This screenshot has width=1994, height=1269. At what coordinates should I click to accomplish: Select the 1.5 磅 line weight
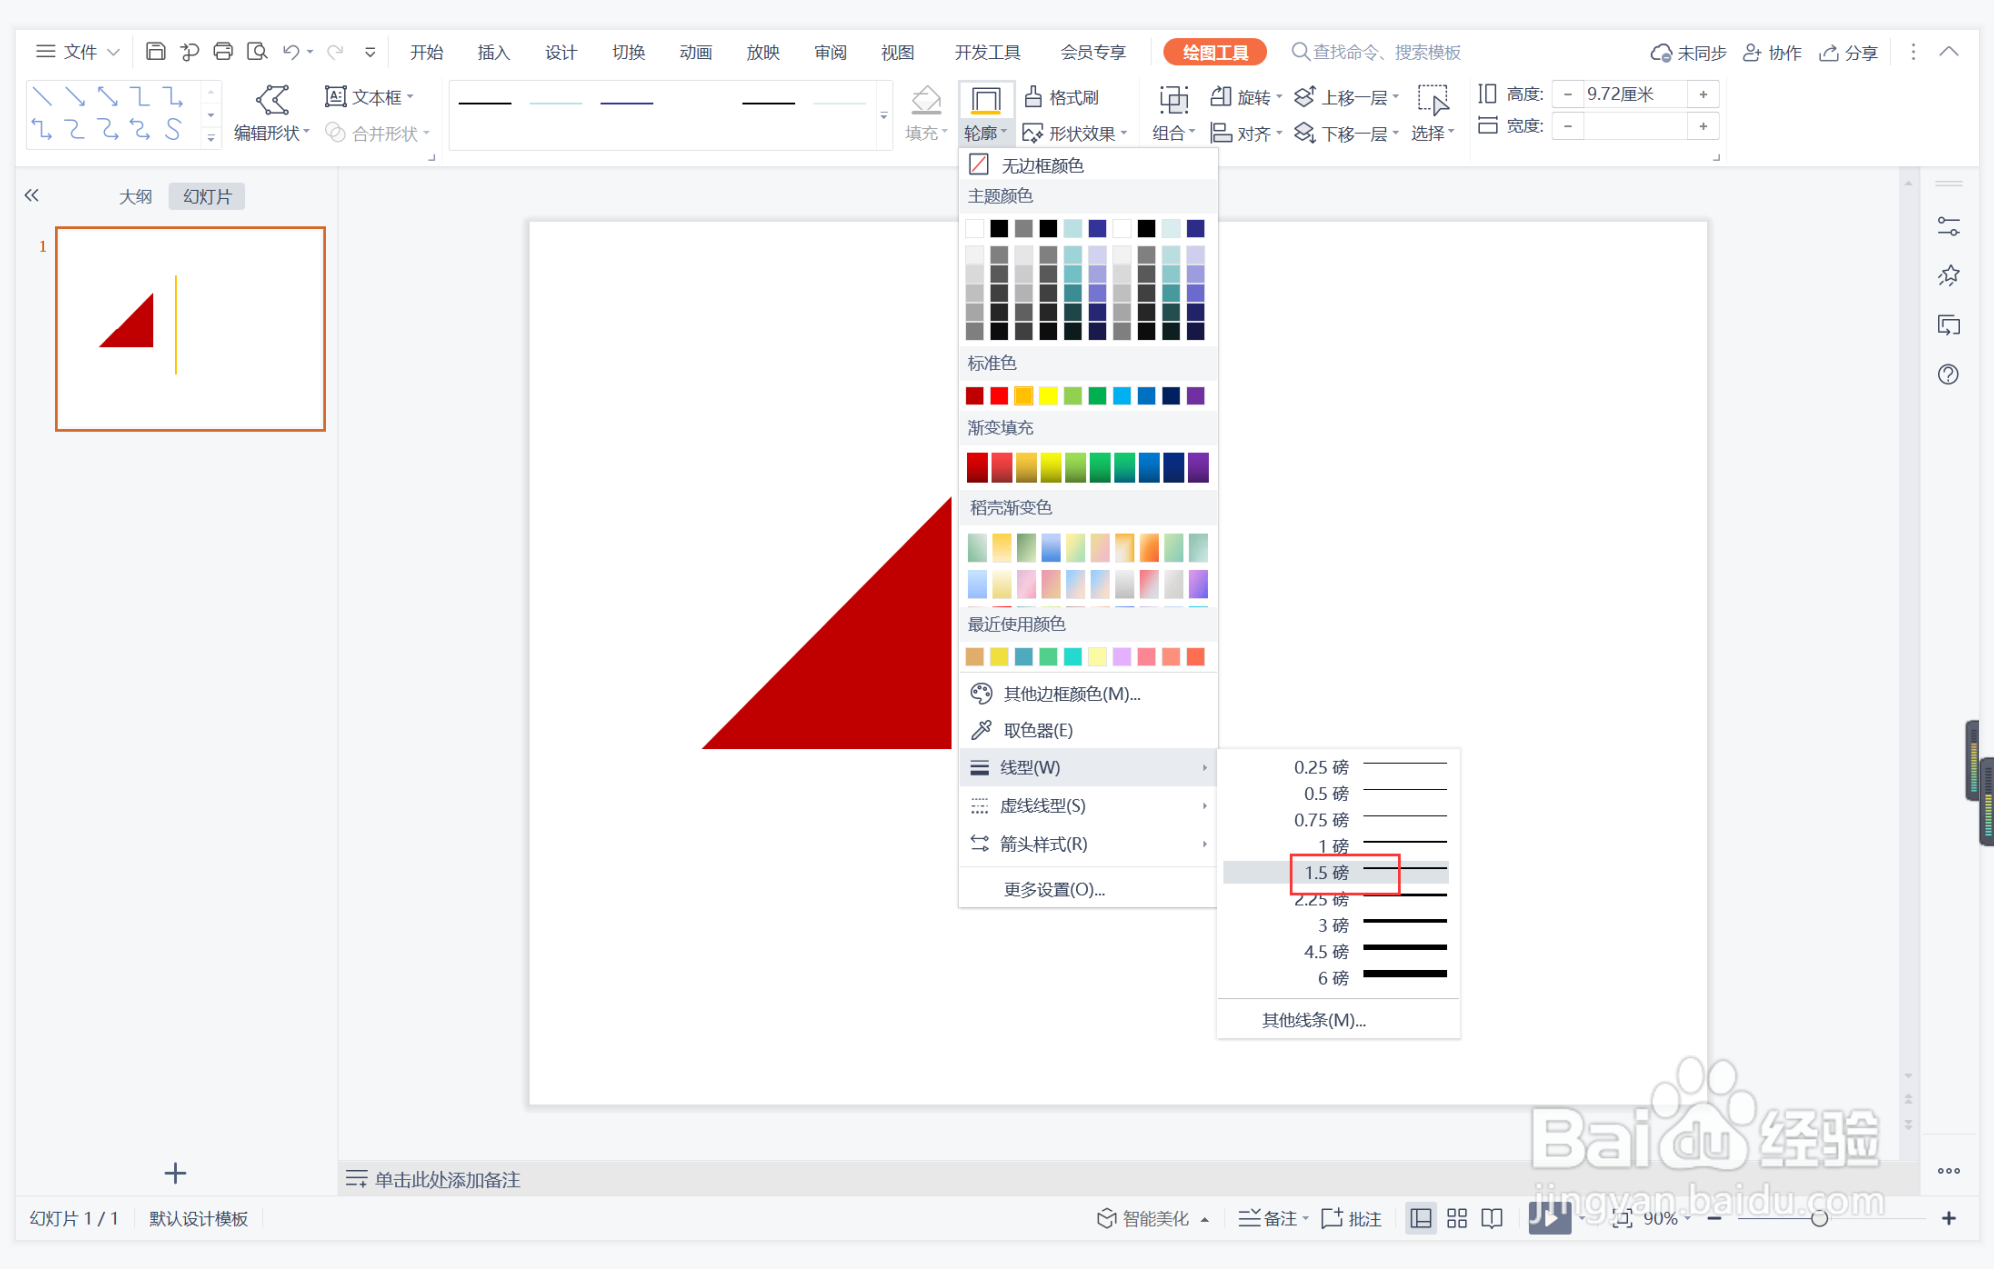coord(1336,873)
